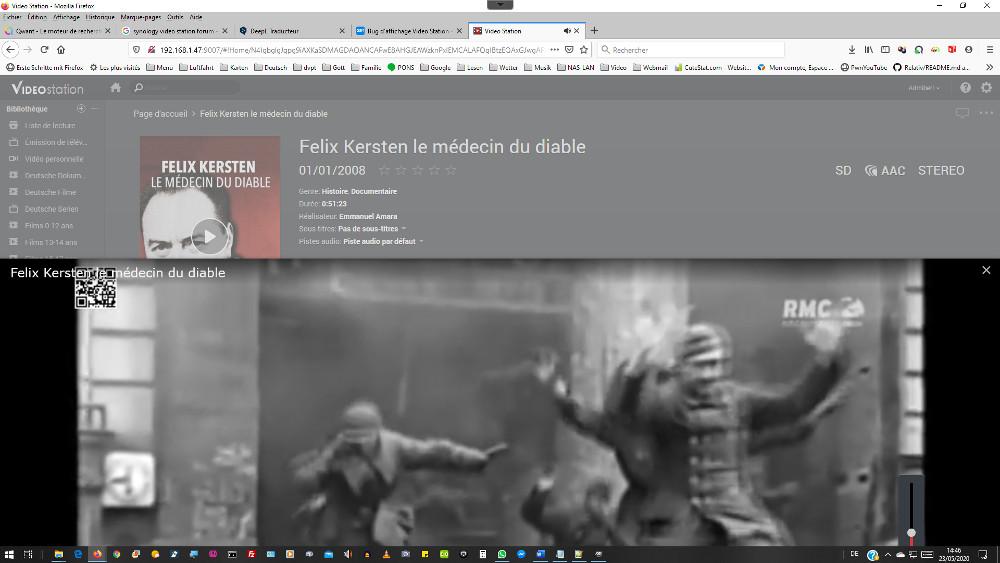Viewport: 1000px width, 563px height.
Task: Click the add library plus icon
Action: pos(81,109)
